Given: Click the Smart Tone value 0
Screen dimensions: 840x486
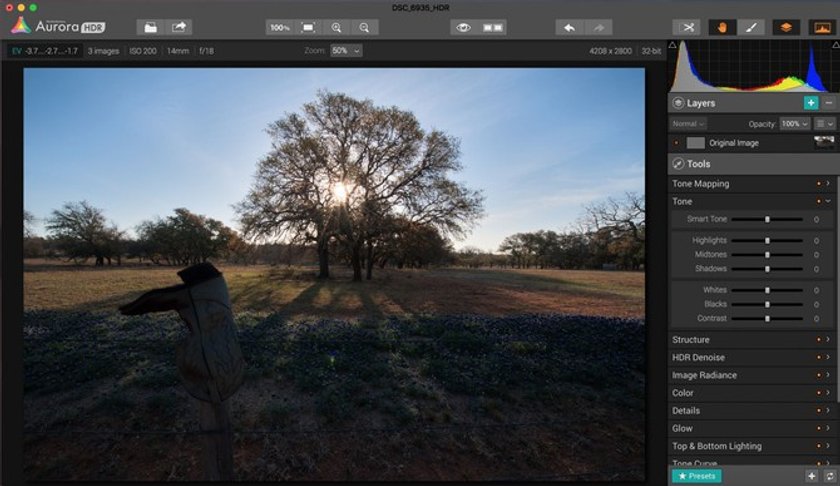Looking at the screenshot, I should pos(816,219).
